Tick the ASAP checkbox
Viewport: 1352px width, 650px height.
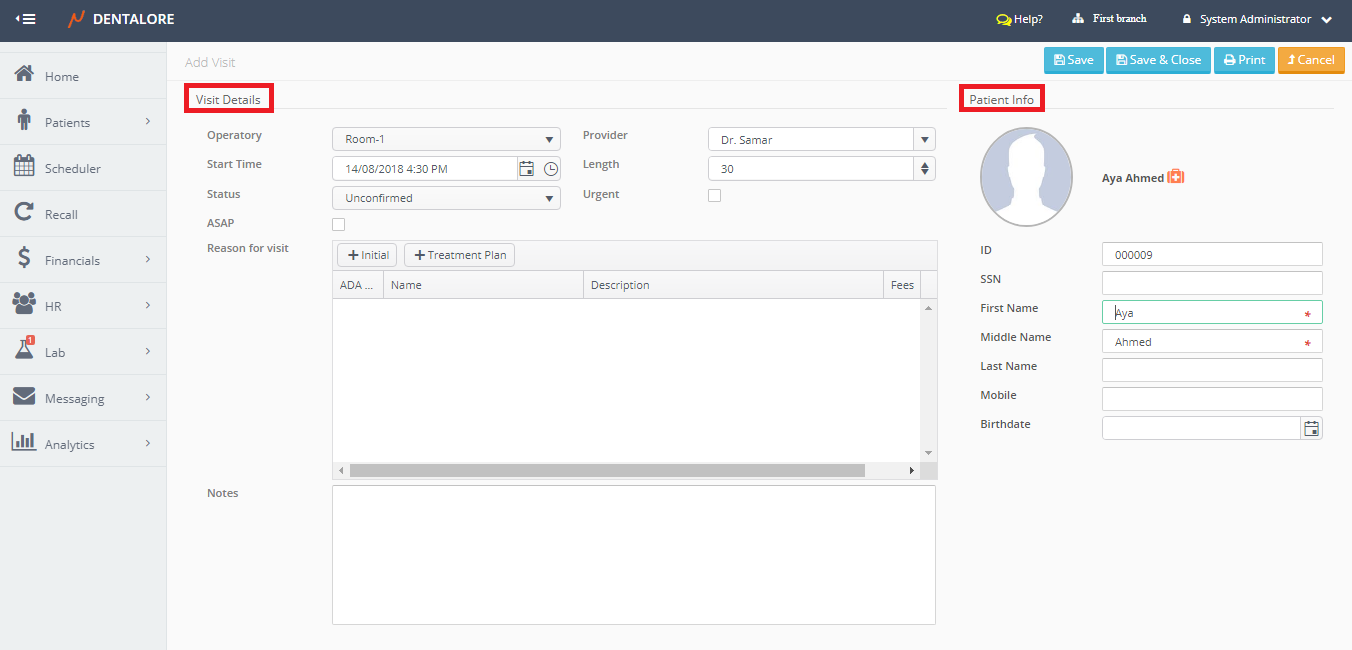pyautogui.click(x=338, y=224)
